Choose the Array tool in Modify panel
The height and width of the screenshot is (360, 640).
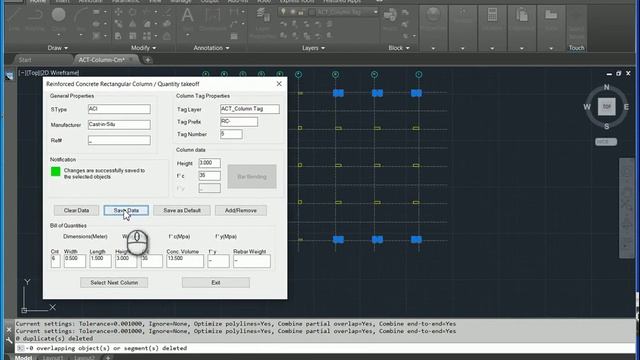click(147, 36)
